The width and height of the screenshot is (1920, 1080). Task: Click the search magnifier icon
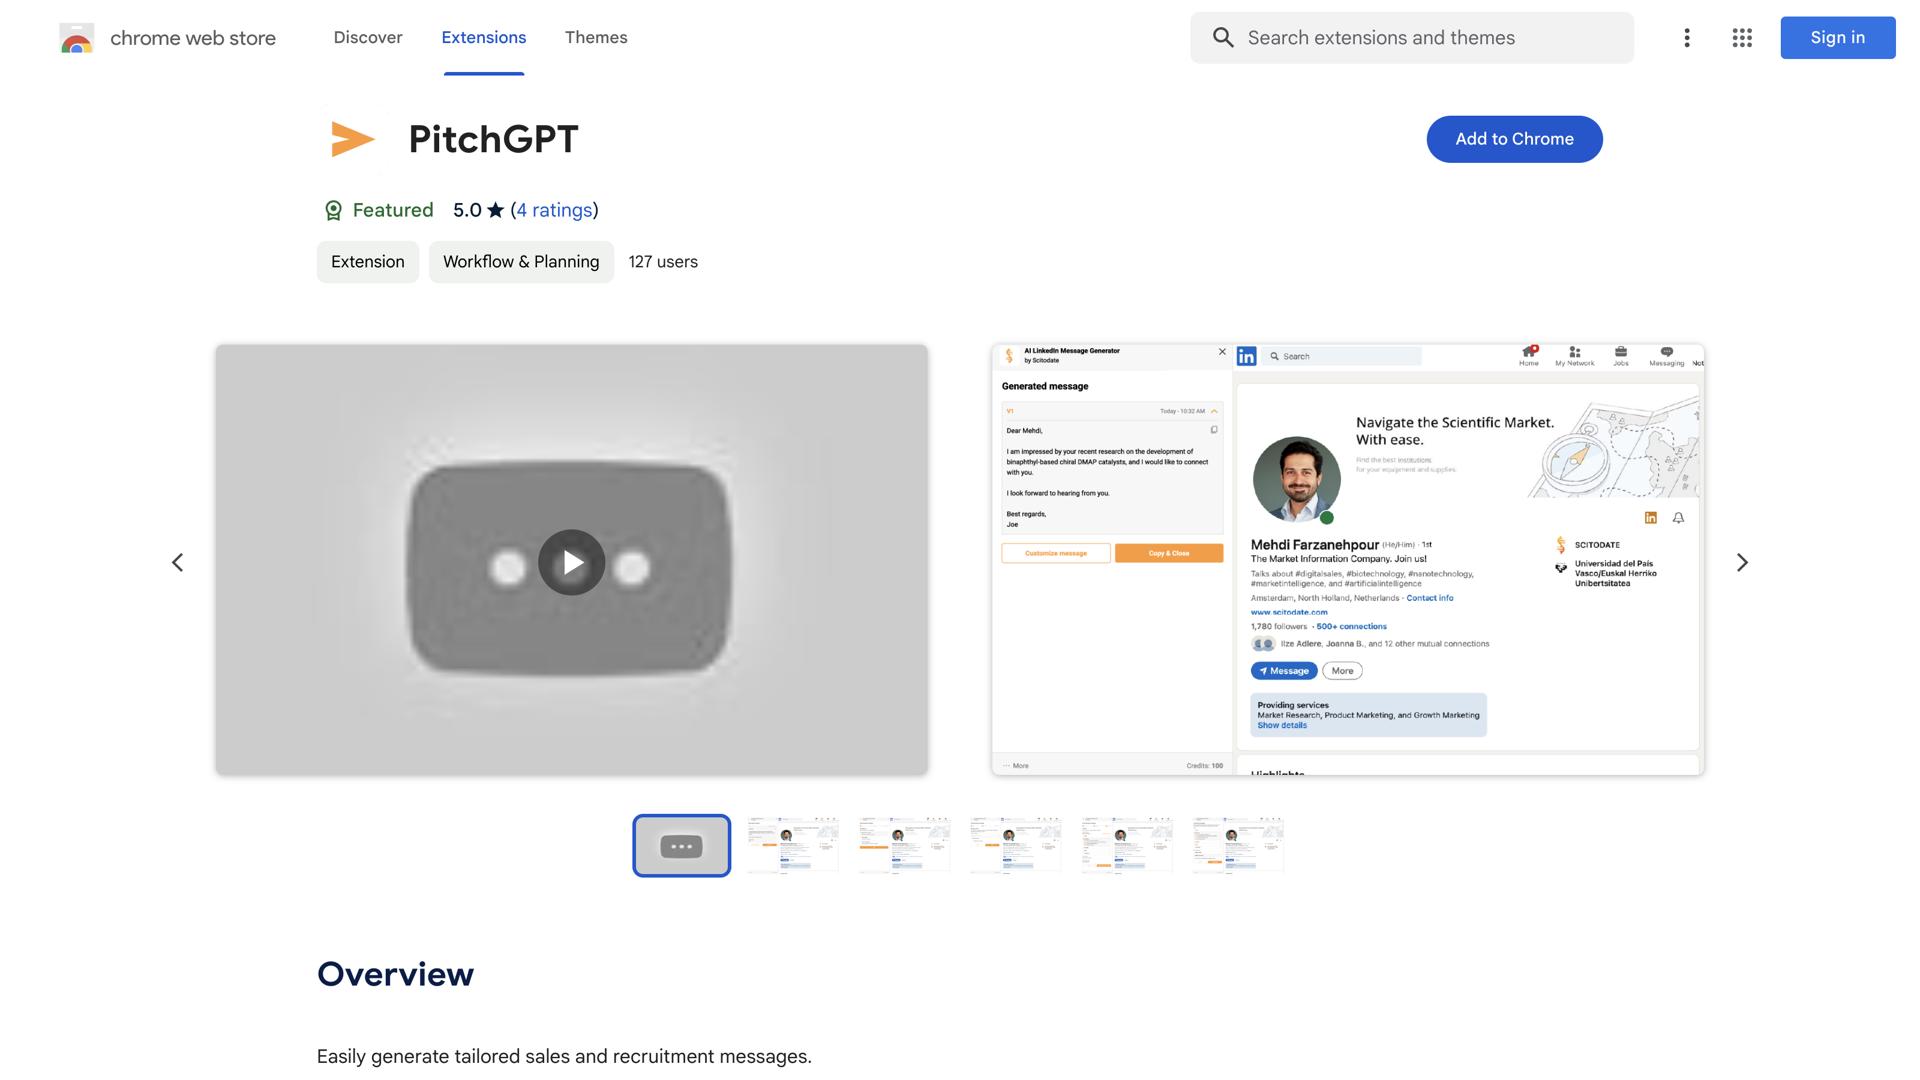tap(1222, 38)
